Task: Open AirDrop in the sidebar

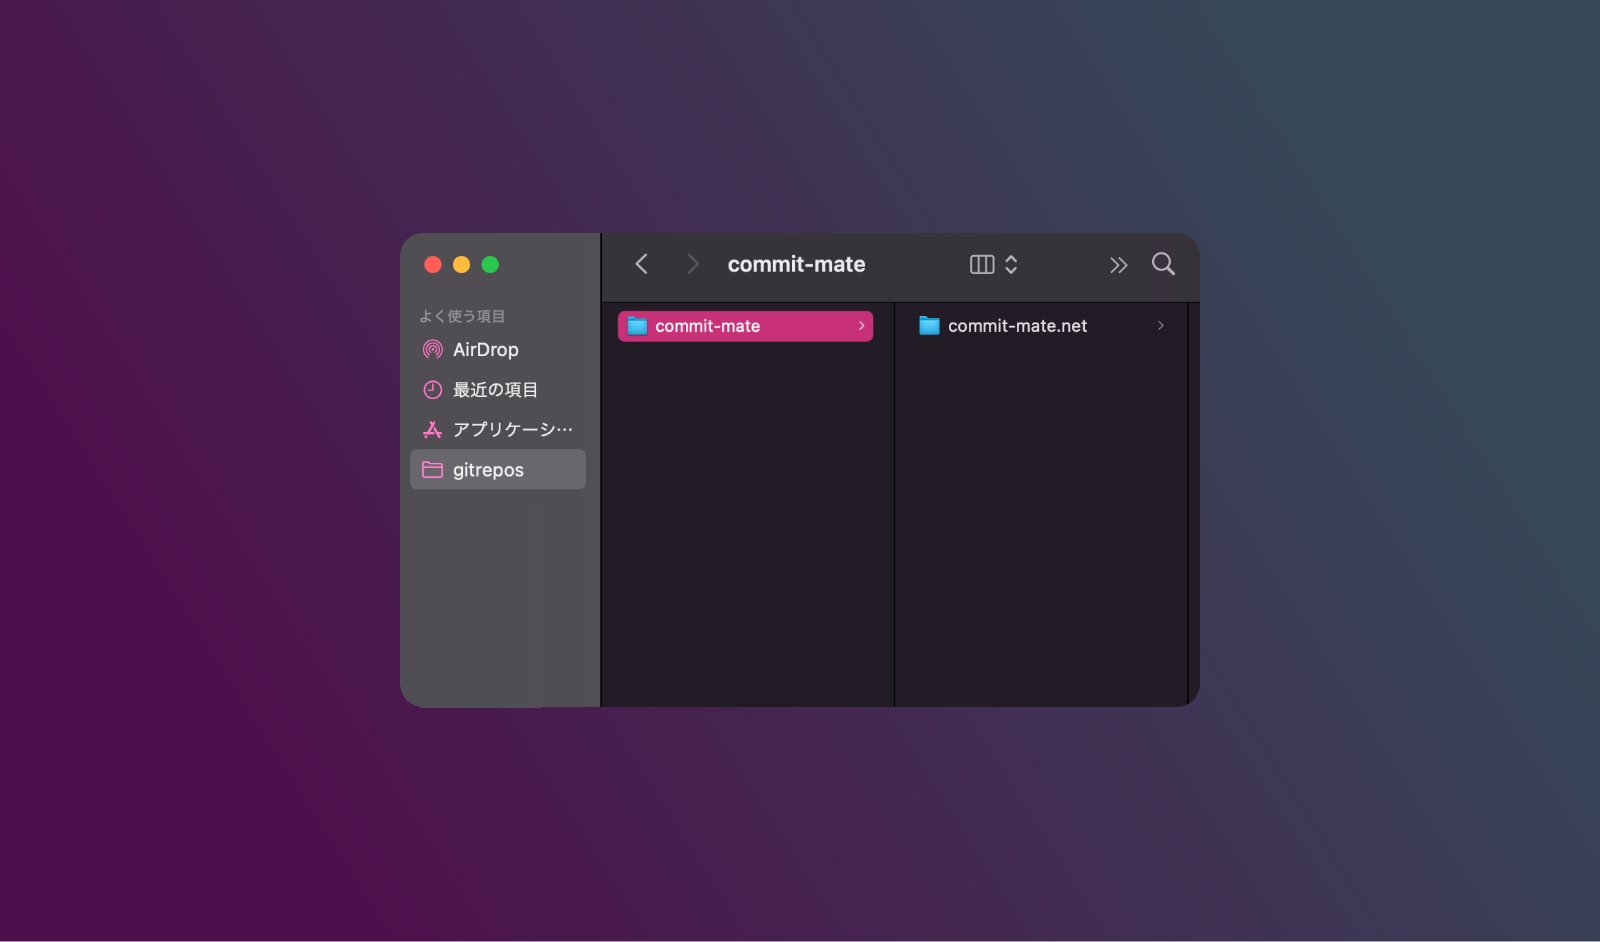Action: [485, 350]
